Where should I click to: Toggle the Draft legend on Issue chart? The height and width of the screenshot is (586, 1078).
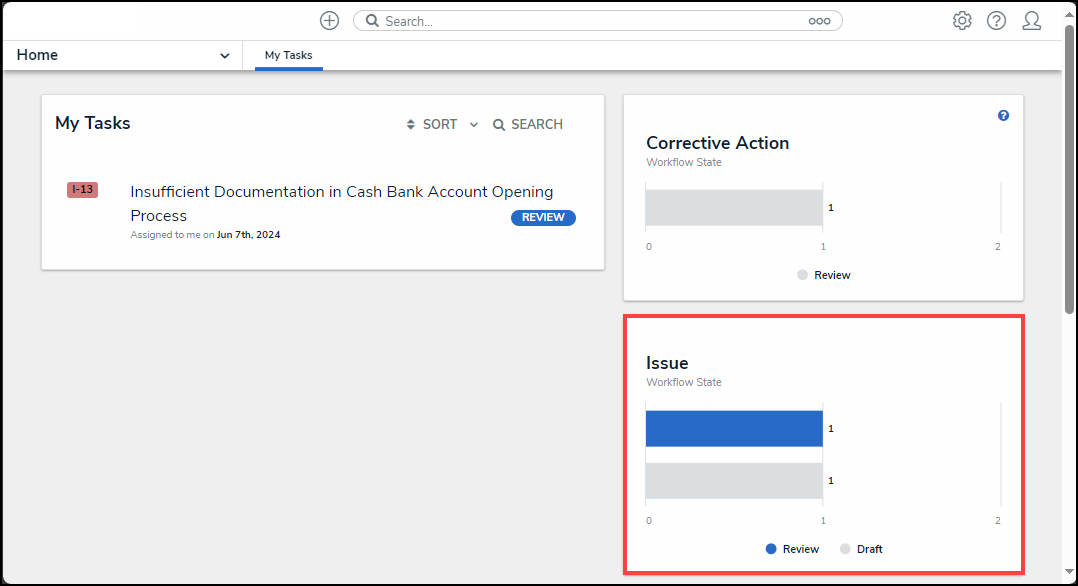click(x=861, y=549)
